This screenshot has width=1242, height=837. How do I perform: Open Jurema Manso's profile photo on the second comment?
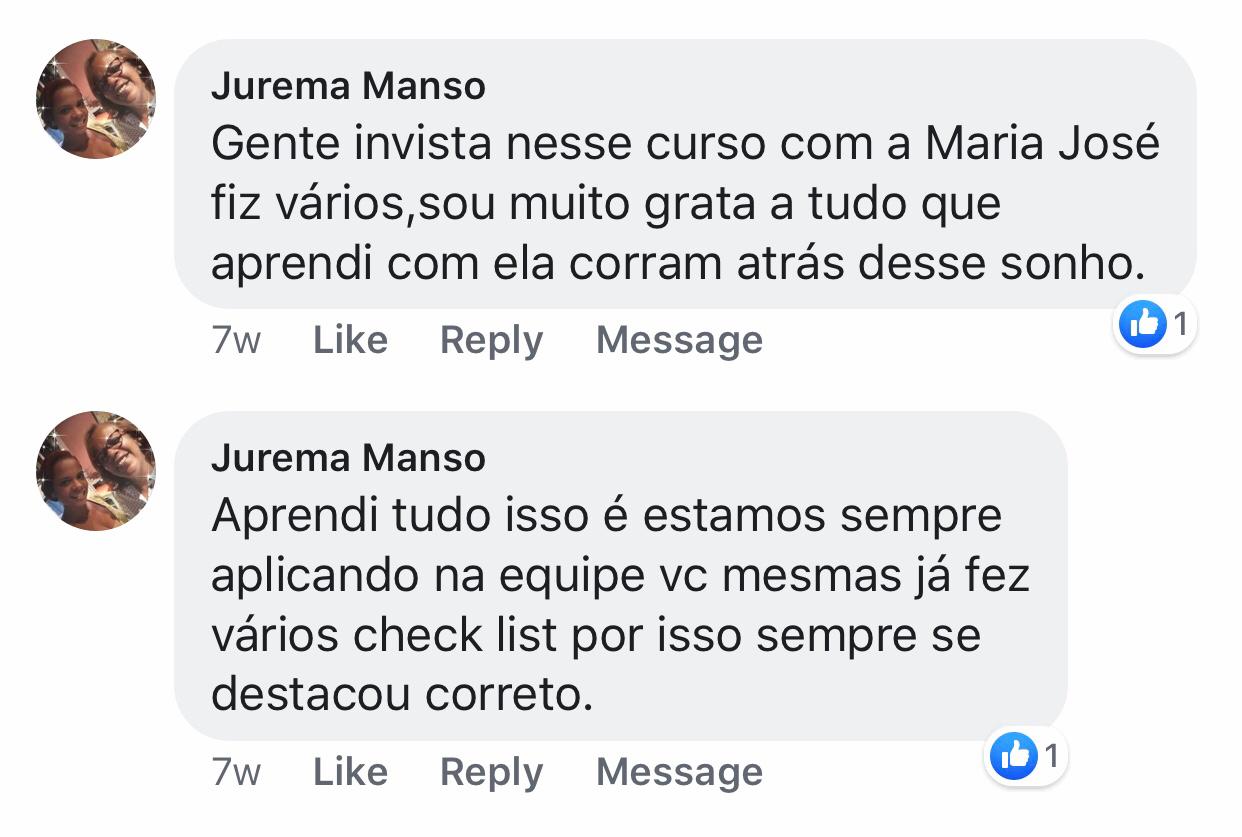tap(96, 471)
